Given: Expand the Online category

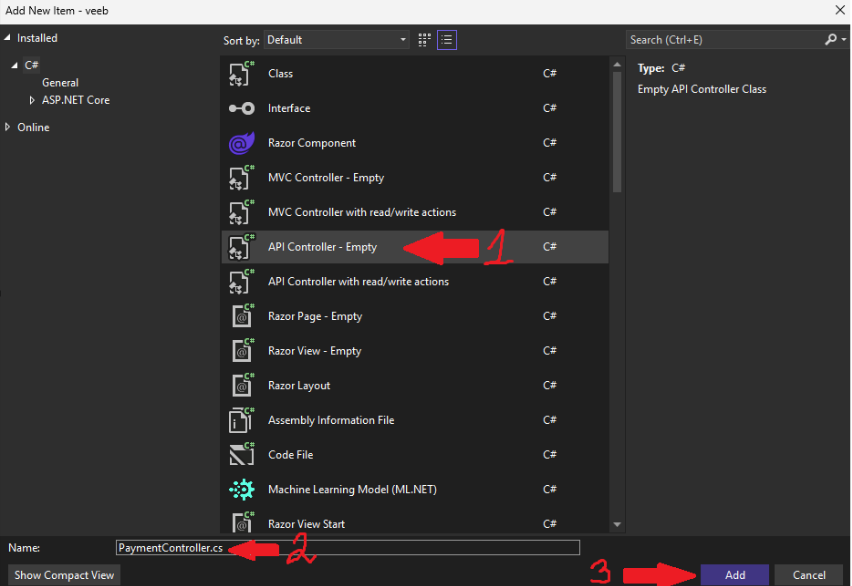Looking at the screenshot, I should (9, 127).
